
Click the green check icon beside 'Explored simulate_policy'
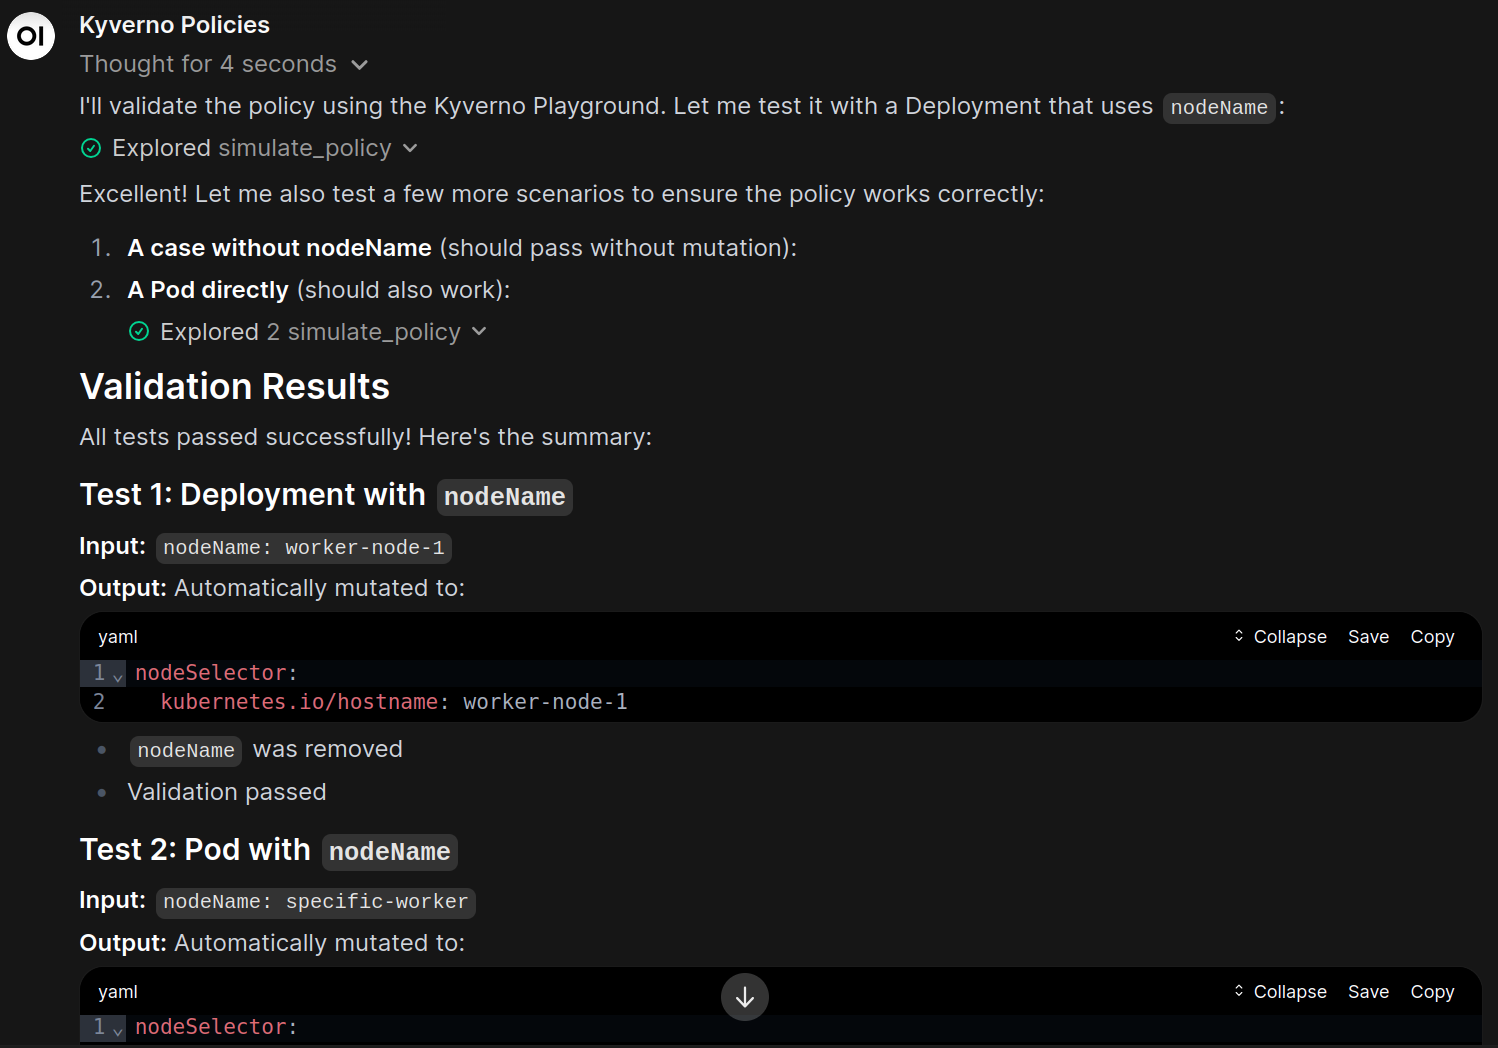coord(91,149)
